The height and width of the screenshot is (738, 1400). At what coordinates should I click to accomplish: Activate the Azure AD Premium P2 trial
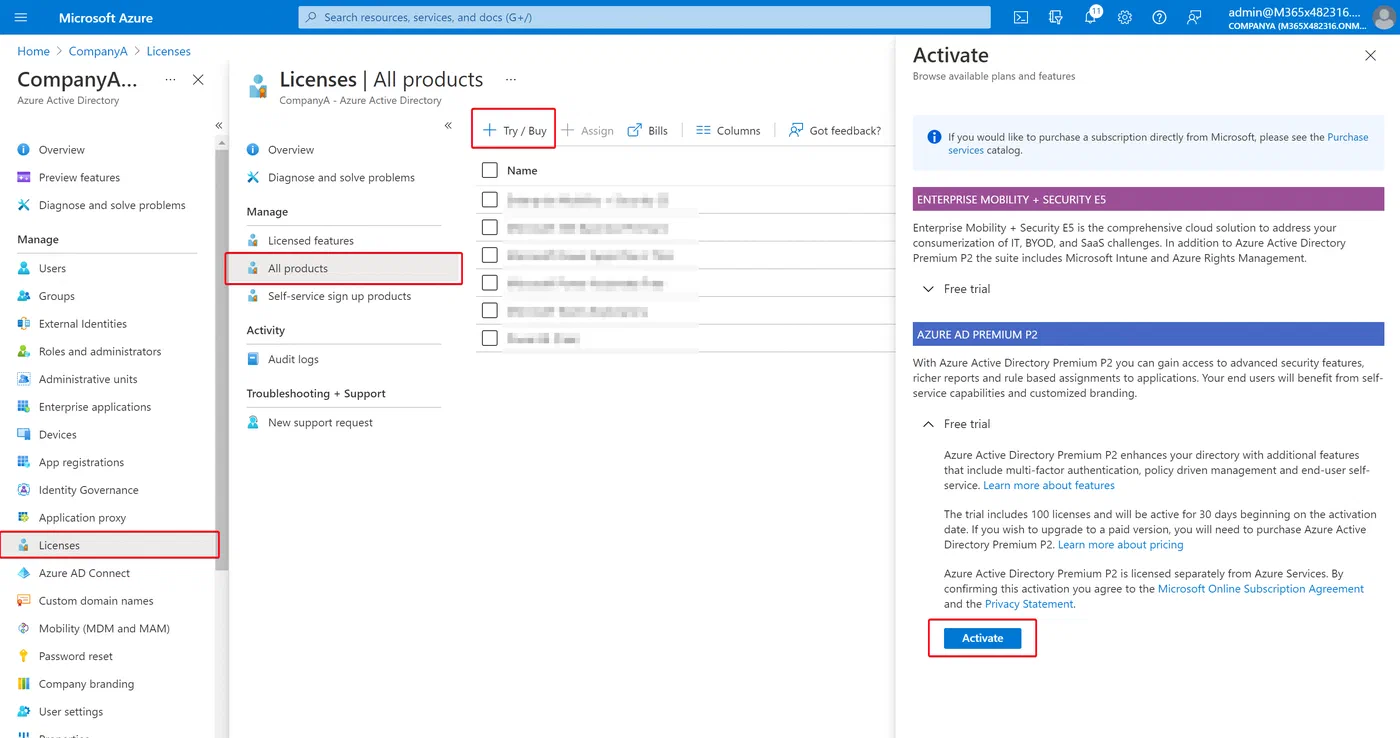(982, 638)
